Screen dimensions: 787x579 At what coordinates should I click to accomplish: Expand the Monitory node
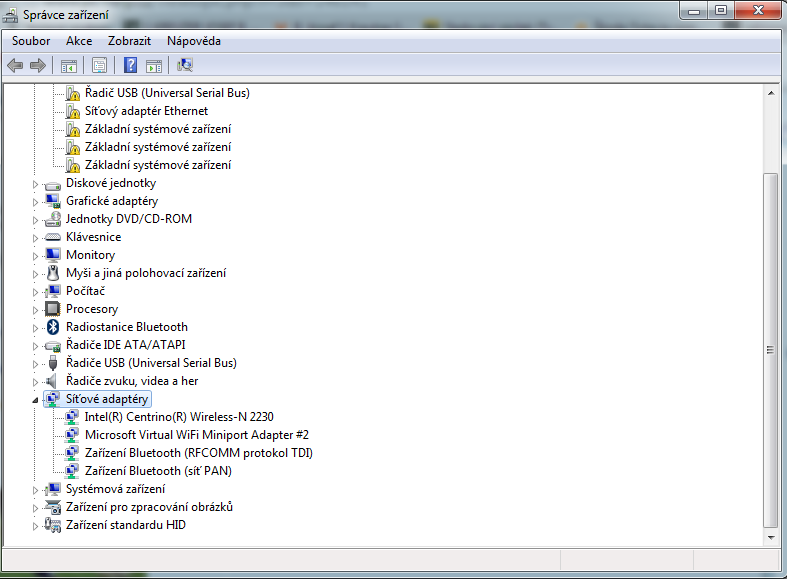click(x=35, y=256)
